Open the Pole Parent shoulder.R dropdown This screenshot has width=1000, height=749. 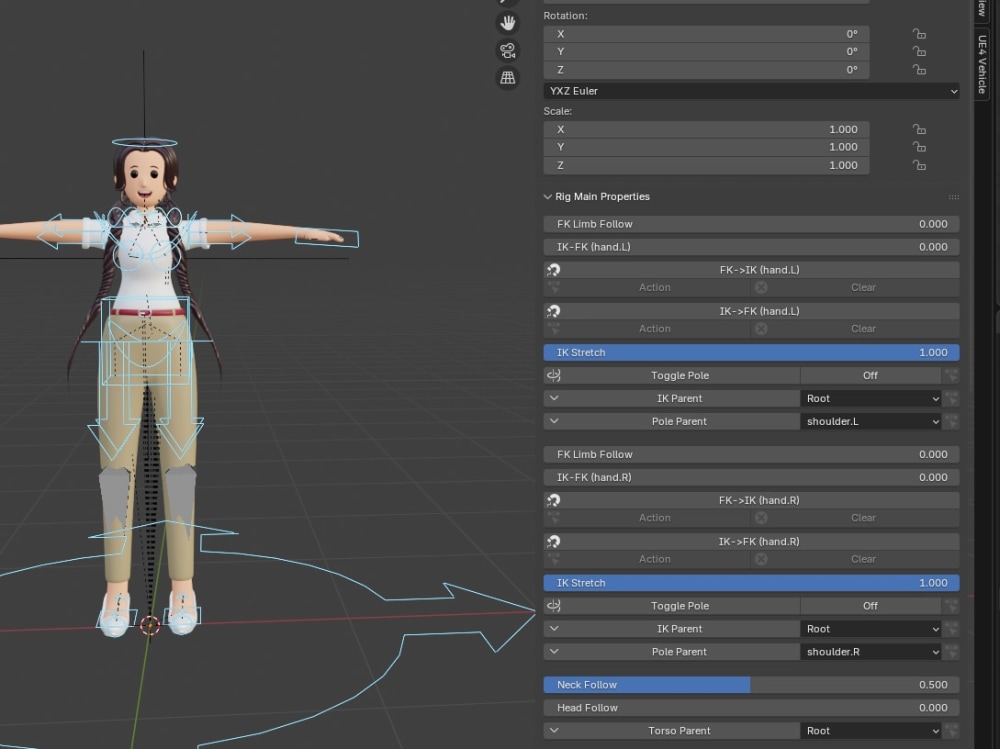871,651
